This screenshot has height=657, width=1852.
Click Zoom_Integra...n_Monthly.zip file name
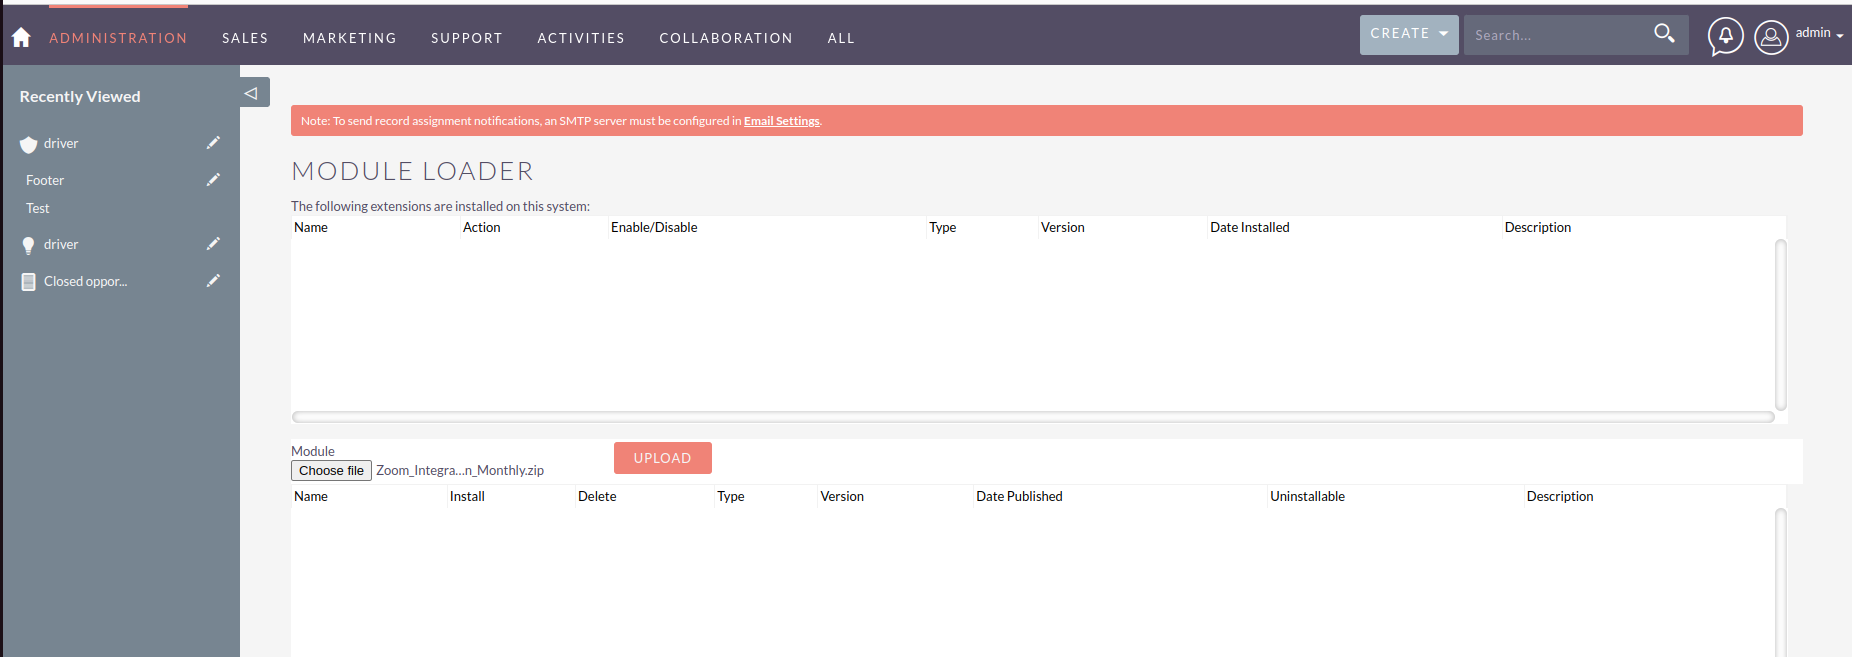(460, 471)
